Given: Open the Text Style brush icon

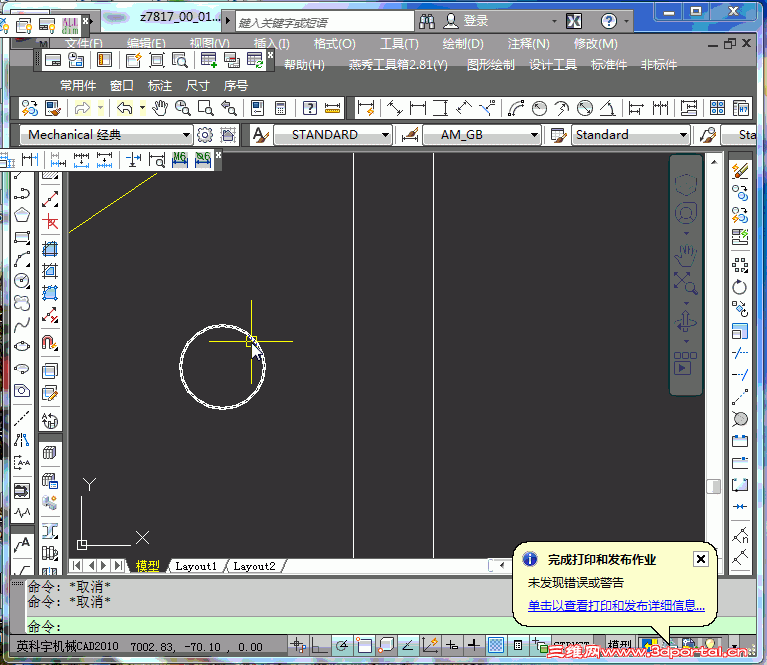Looking at the screenshot, I should pos(261,135).
